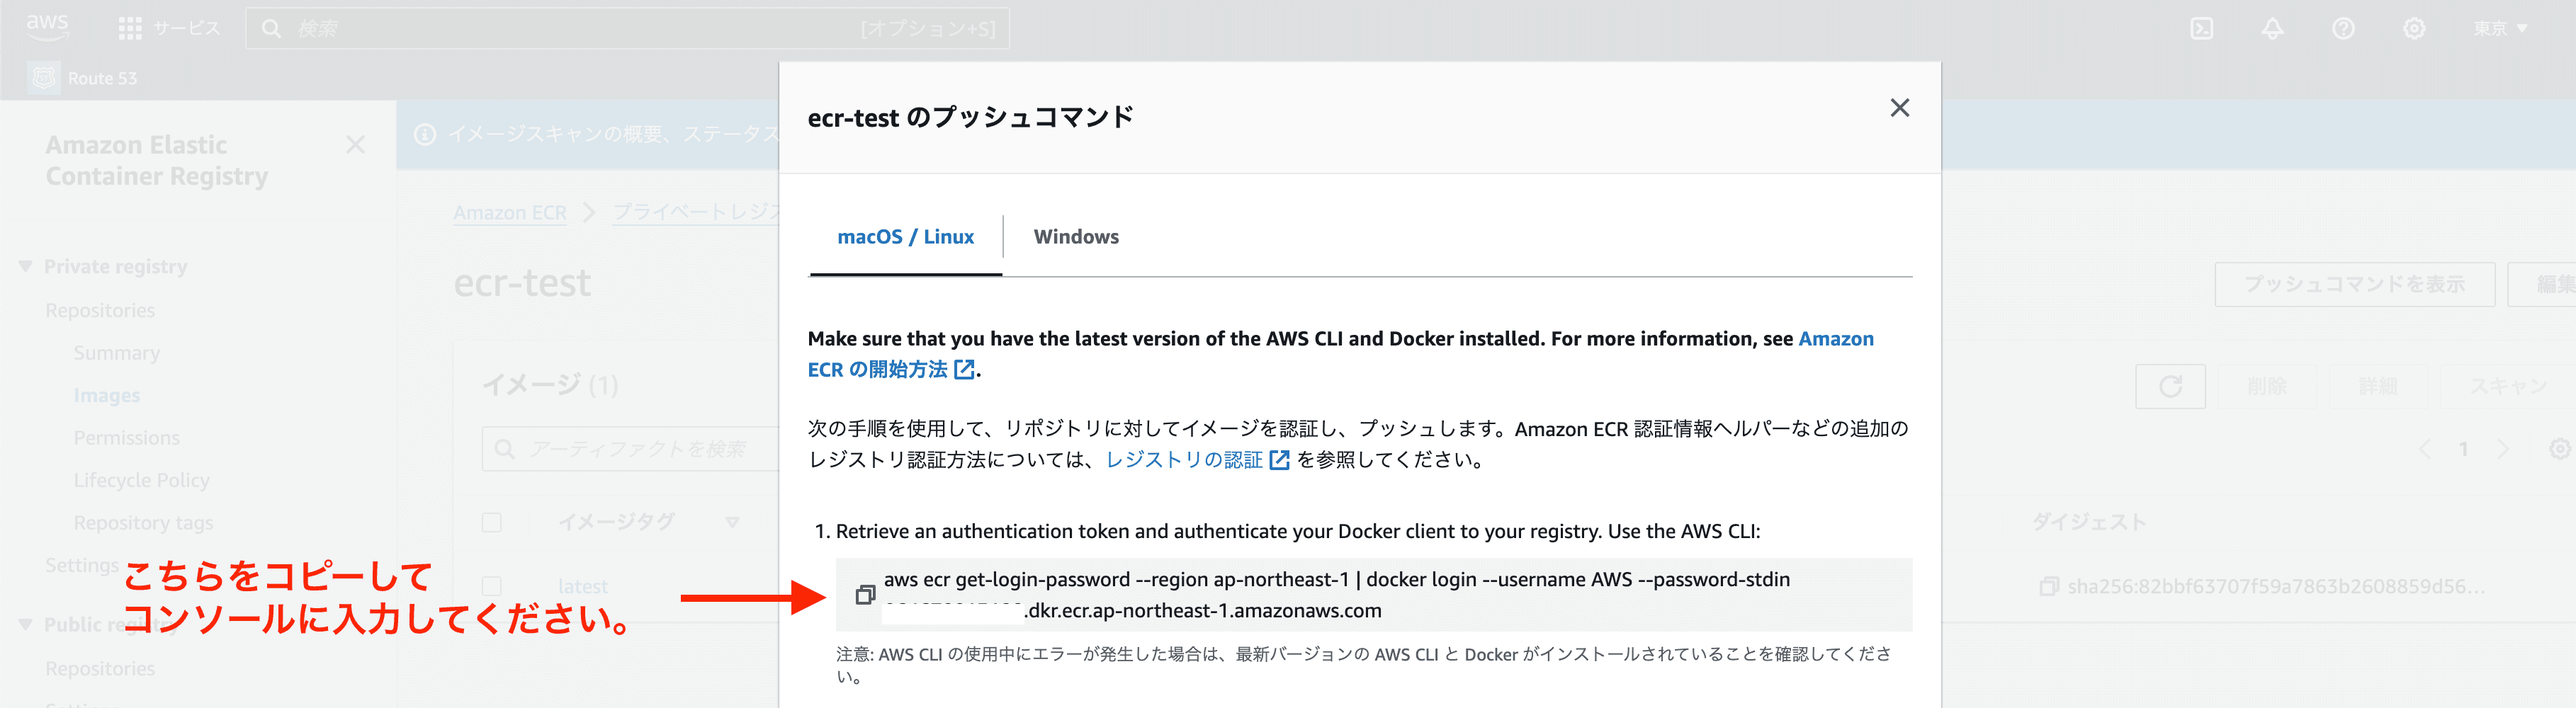Open the notifications bell
Viewport: 2576px width, 708px height.
coord(2272,28)
